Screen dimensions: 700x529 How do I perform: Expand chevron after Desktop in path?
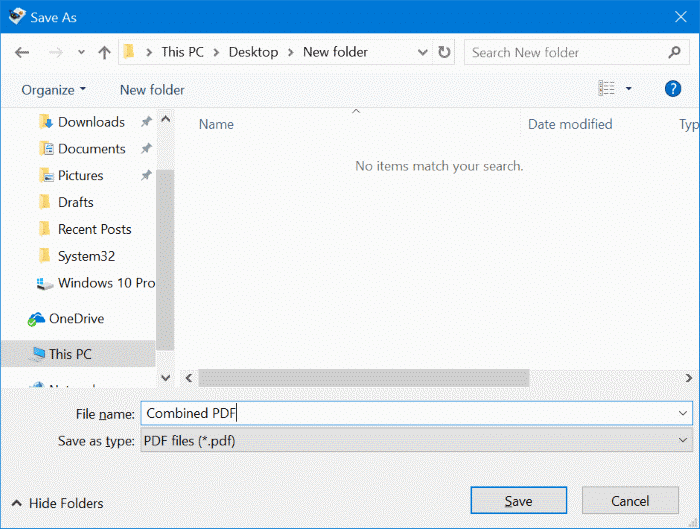pyautogui.click(x=291, y=53)
